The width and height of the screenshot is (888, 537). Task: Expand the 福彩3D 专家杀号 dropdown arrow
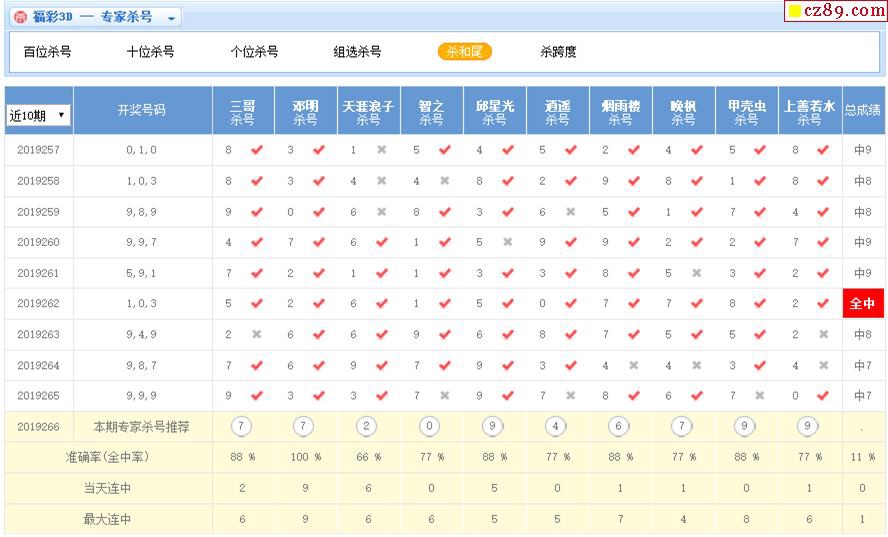tap(172, 18)
